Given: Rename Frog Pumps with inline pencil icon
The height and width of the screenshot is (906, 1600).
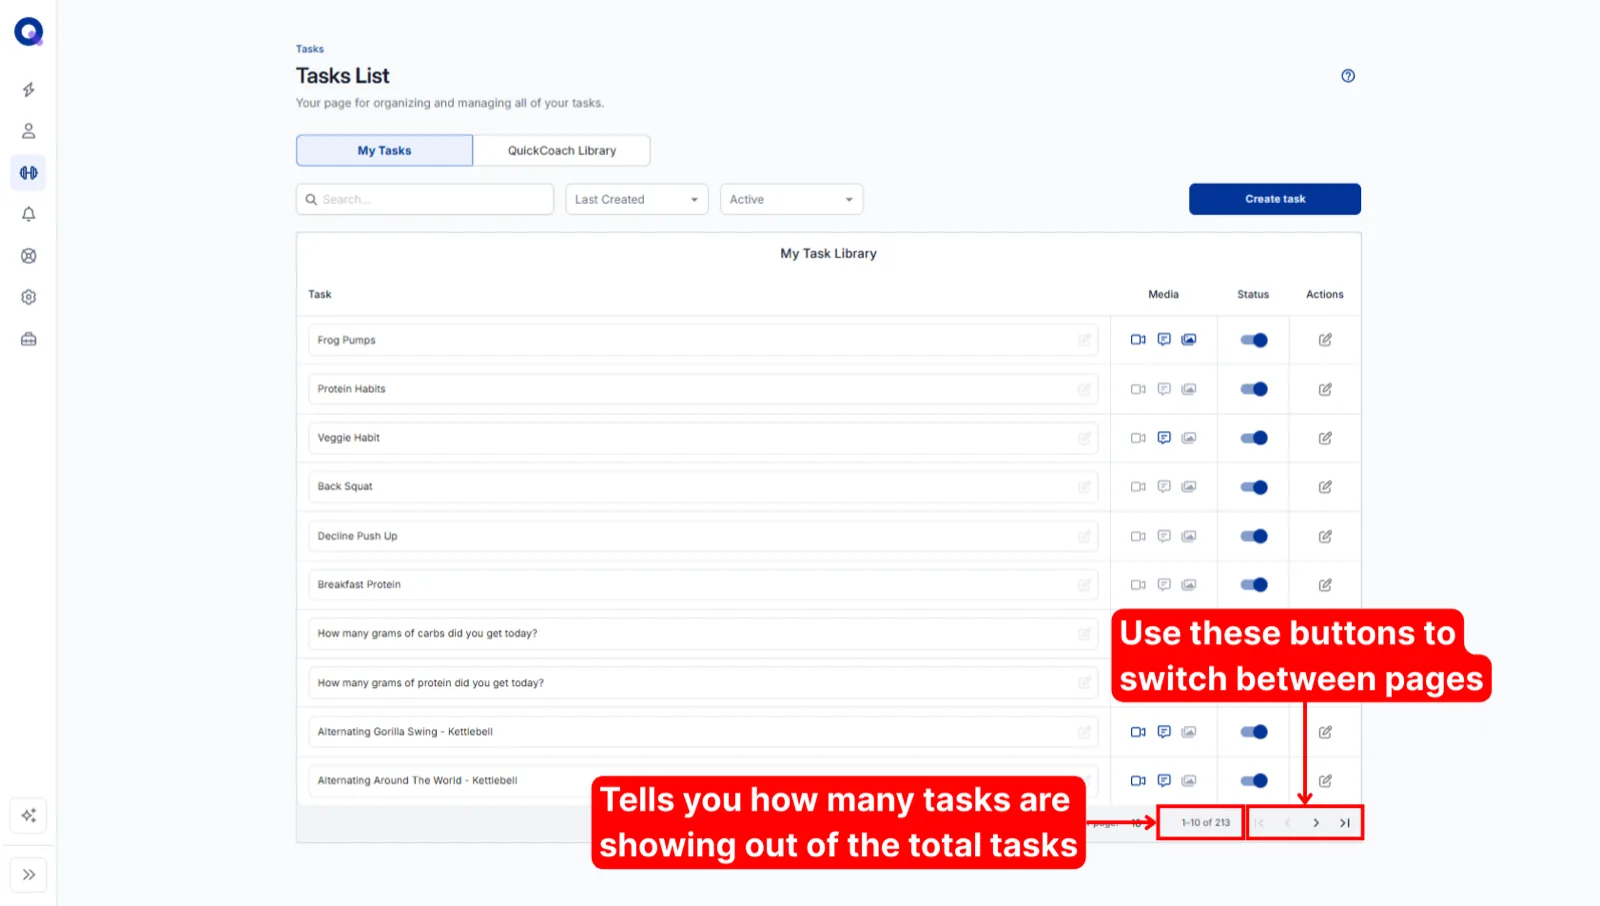Looking at the screenshot, I should (1084, 340).
